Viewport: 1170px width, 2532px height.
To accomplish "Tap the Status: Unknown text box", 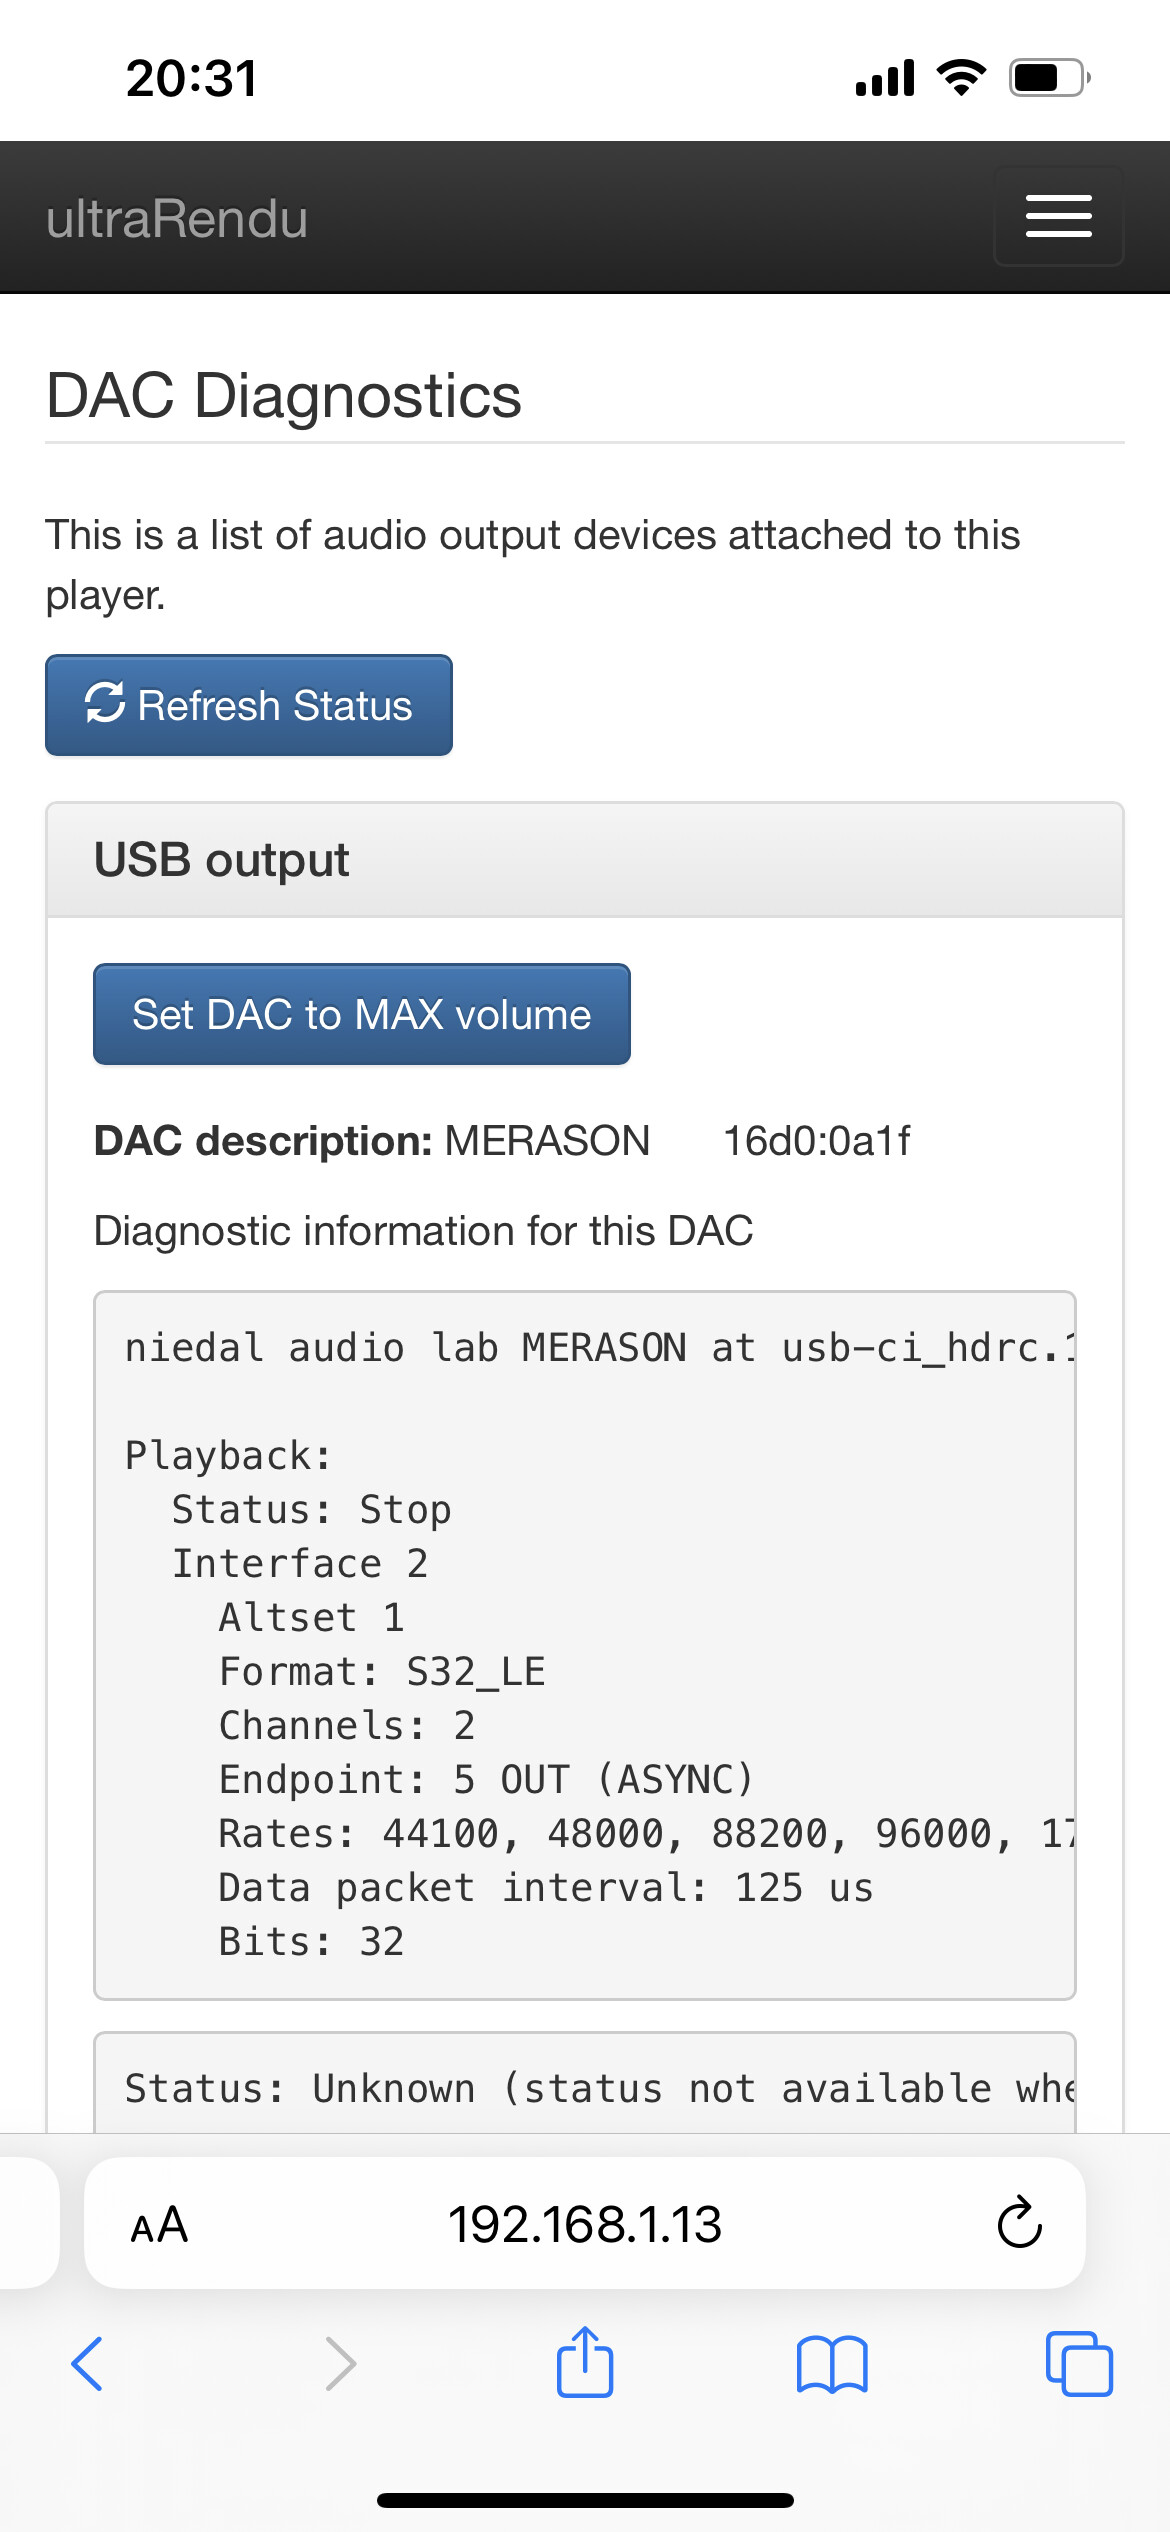I will (x=584, y=2088).
